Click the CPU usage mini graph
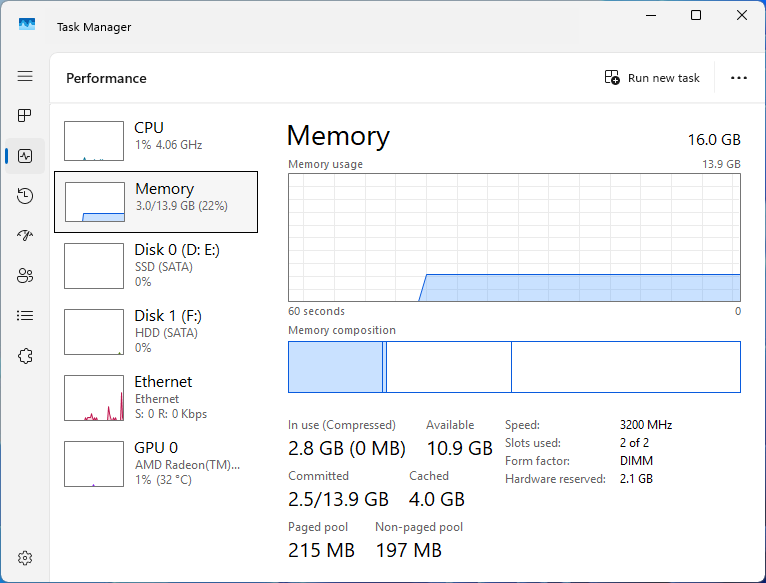This screenshot has width=766, height=583. (x=94, y=141)
